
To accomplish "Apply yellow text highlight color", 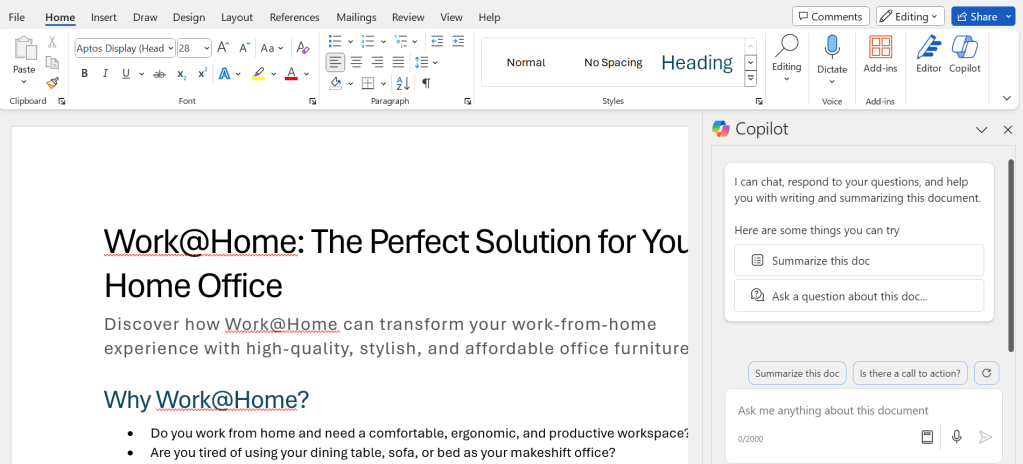I will (x=258, y=74).
